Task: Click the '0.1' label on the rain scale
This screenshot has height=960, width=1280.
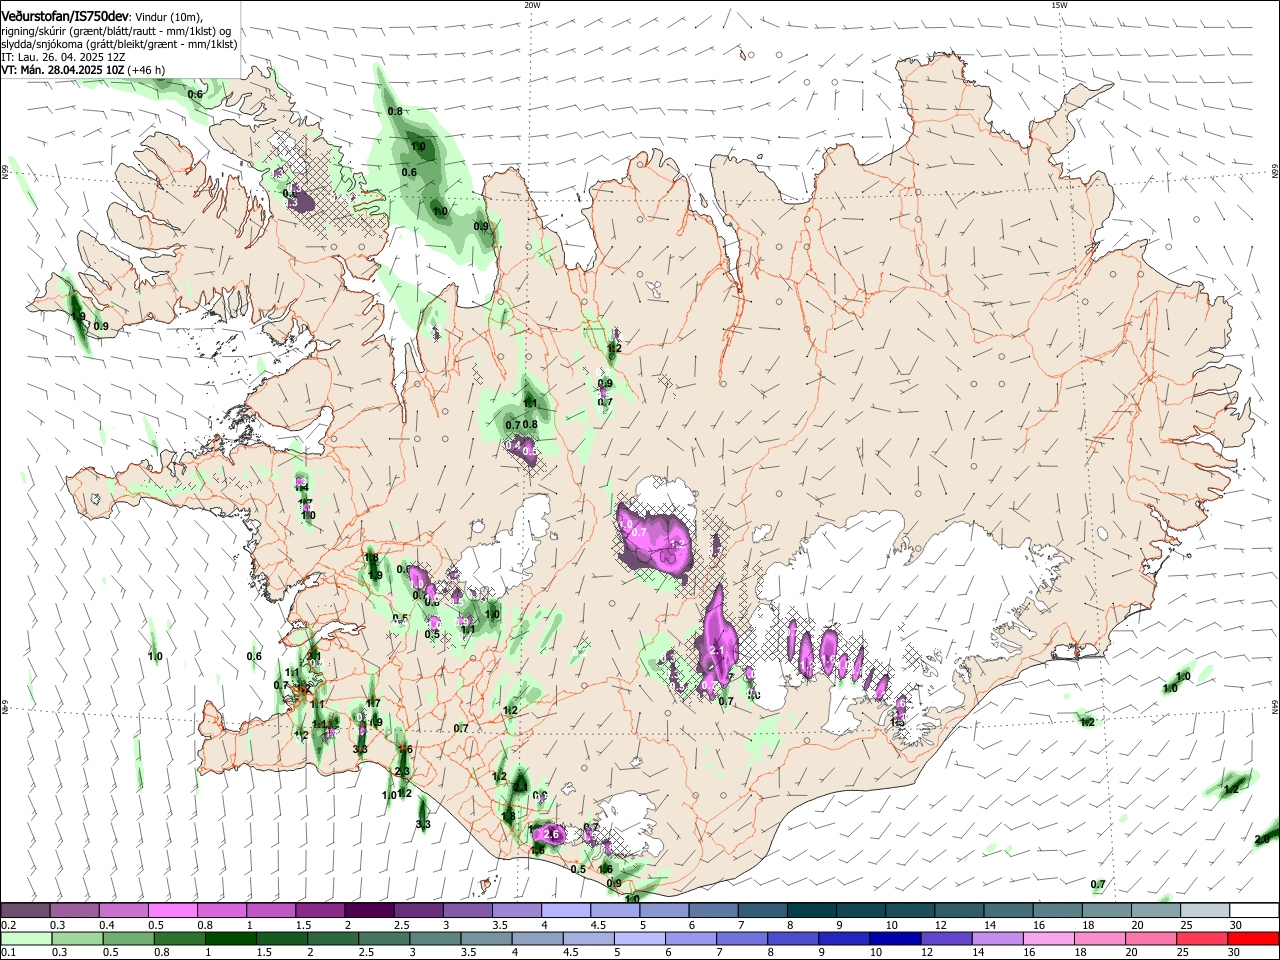Action: pyautogui.click(x=8, y=953)
